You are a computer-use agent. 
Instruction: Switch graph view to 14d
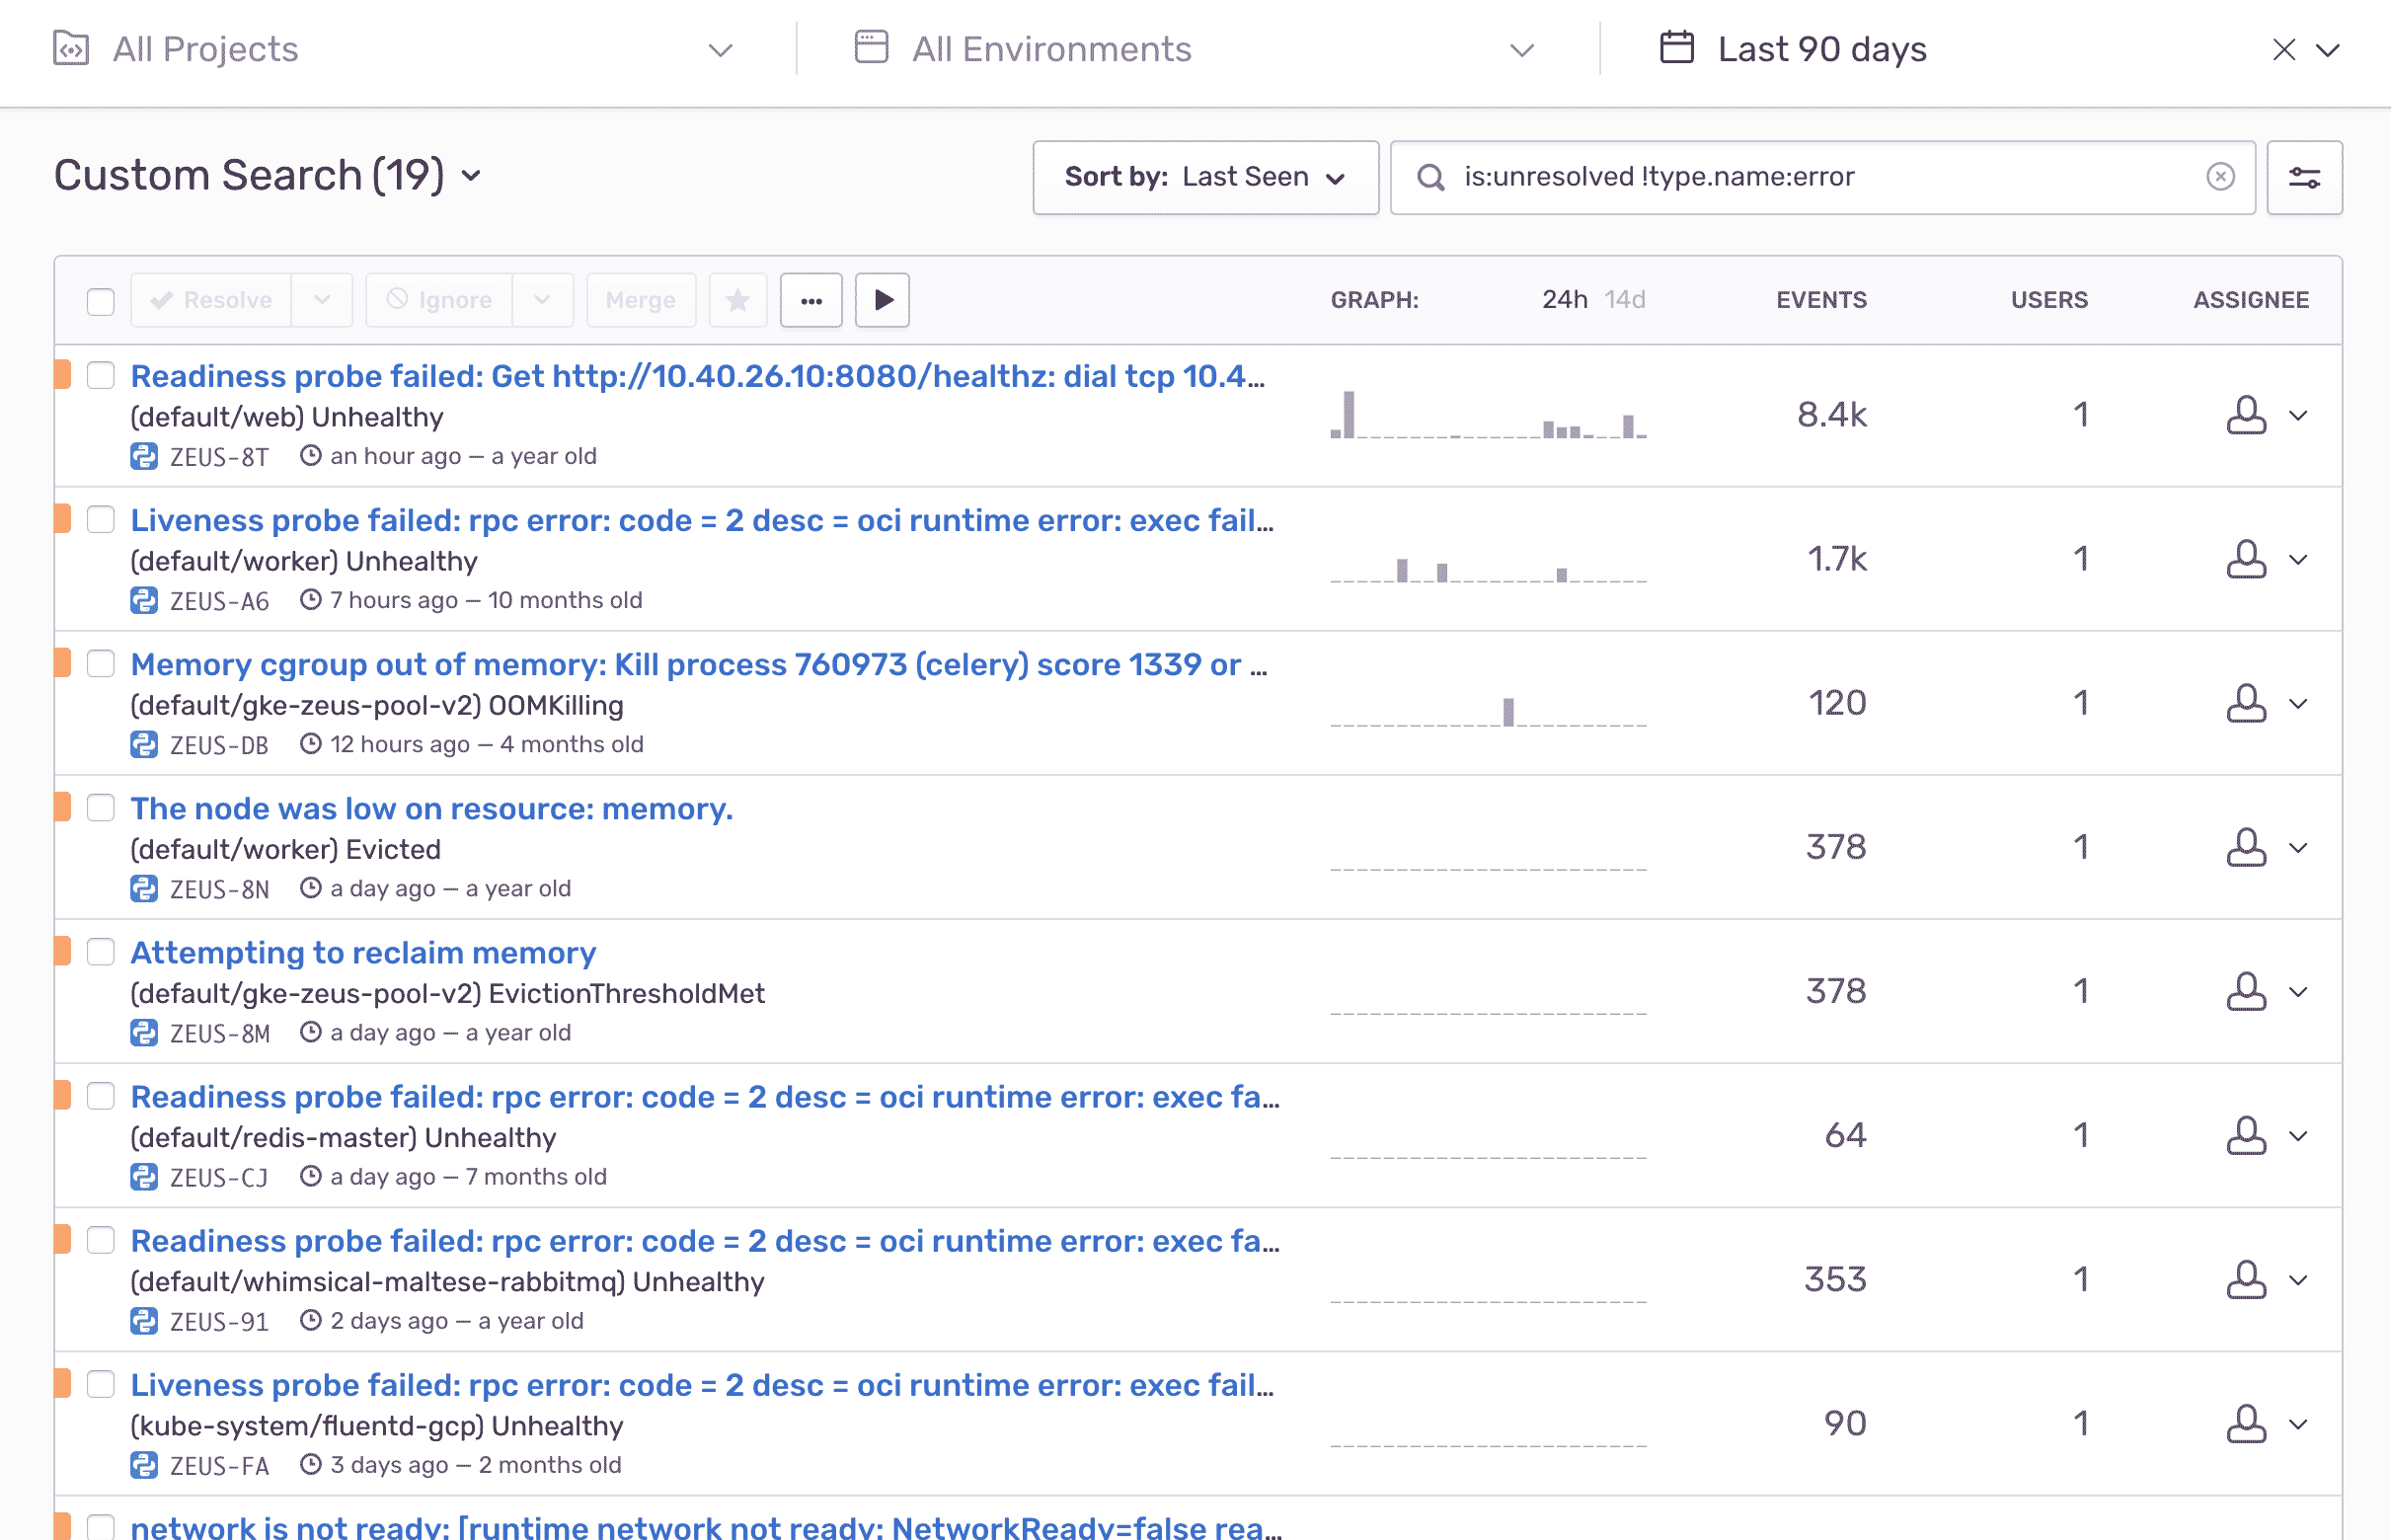1625,300
